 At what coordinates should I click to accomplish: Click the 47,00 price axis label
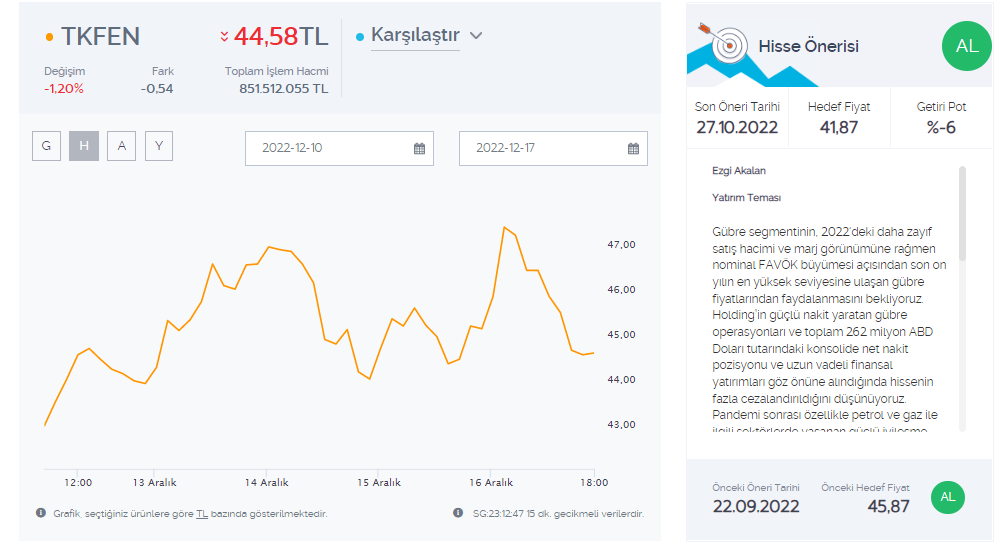point(621,245)
